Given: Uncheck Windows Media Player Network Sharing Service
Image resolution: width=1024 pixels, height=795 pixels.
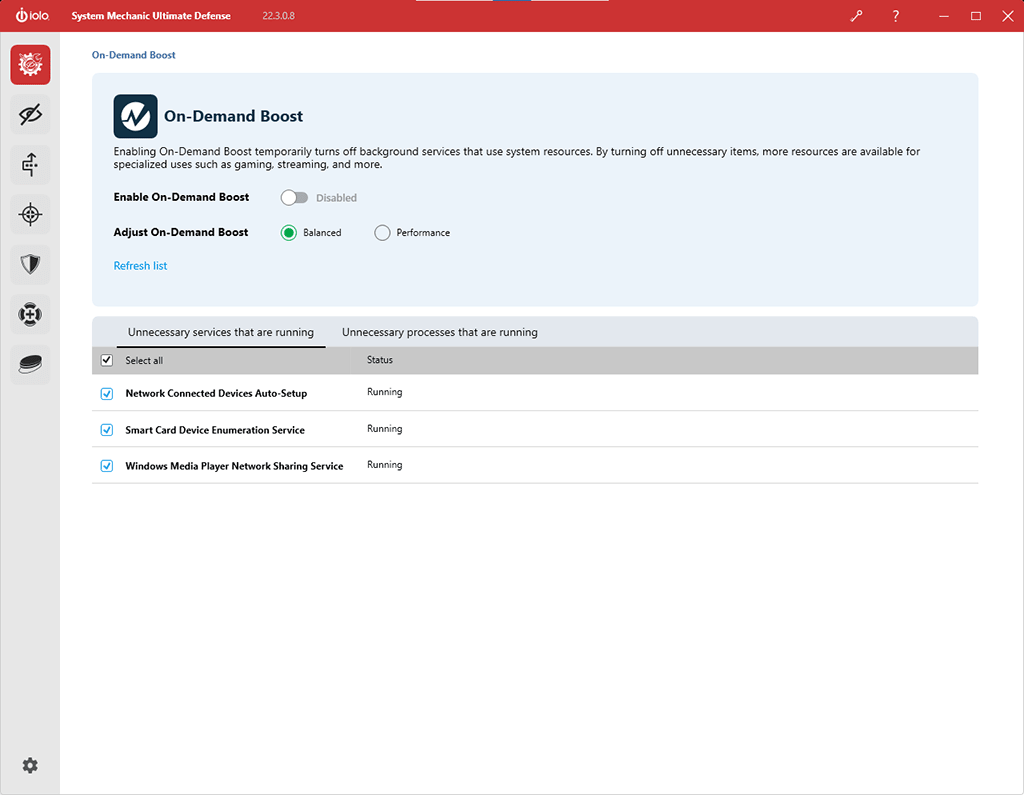Looking at the screenshot, I should click(107, 466).
